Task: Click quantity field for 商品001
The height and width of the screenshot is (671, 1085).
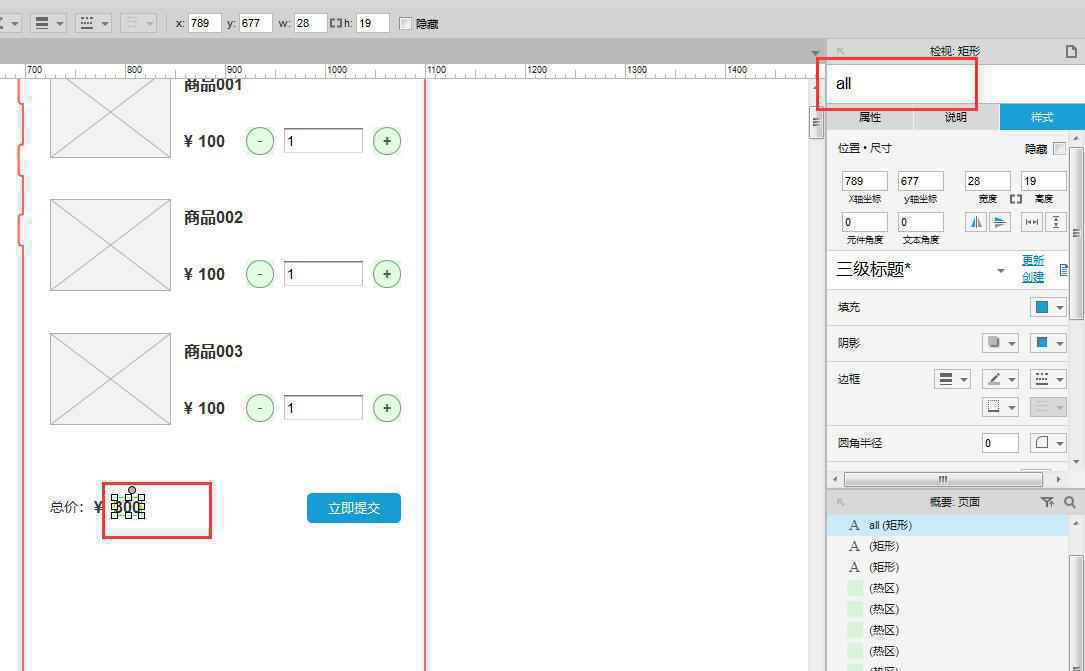Action: pos(323,141)
